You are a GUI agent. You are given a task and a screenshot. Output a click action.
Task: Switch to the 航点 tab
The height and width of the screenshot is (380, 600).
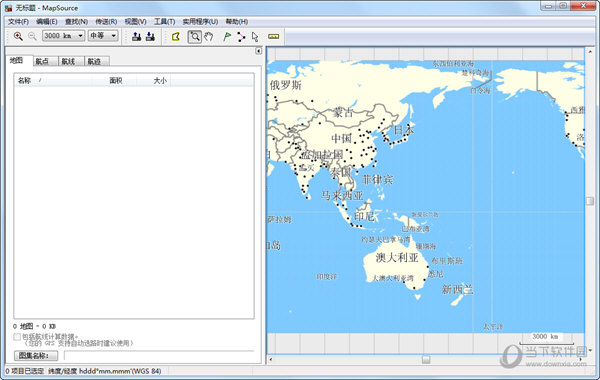46,61
